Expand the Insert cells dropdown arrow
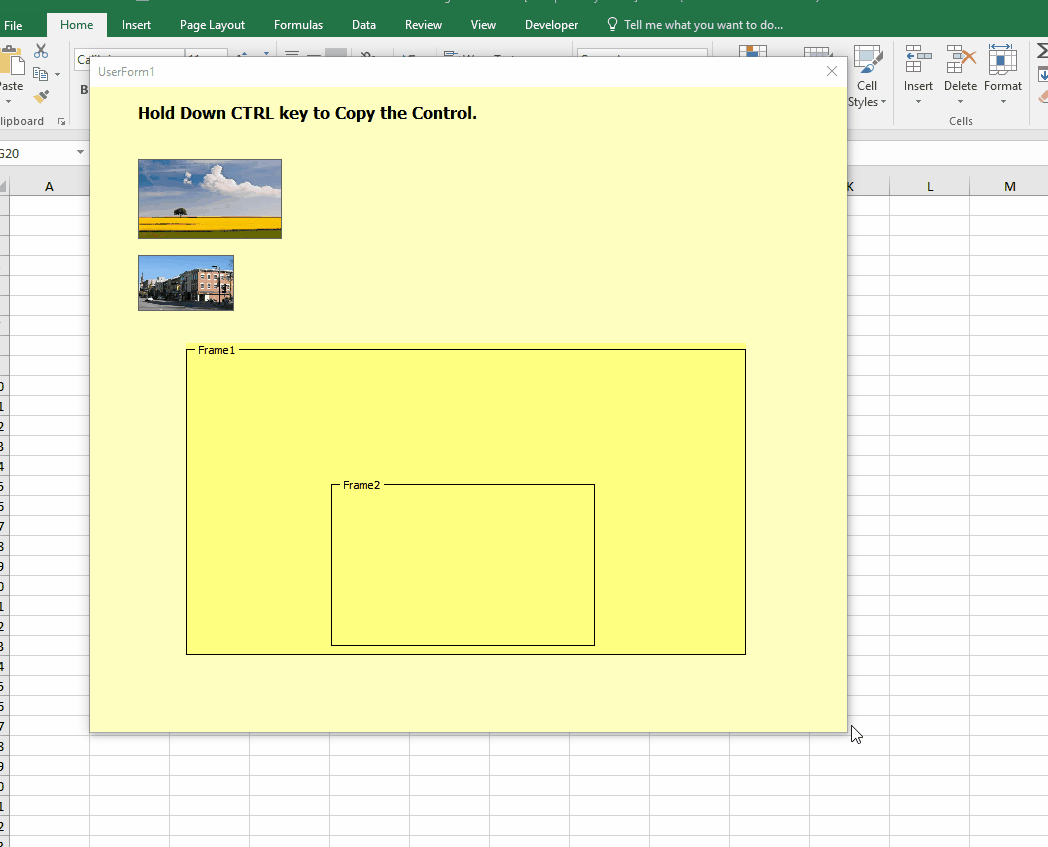Image resolution: width=1048 pixels, height=847 pixels. 918,102
